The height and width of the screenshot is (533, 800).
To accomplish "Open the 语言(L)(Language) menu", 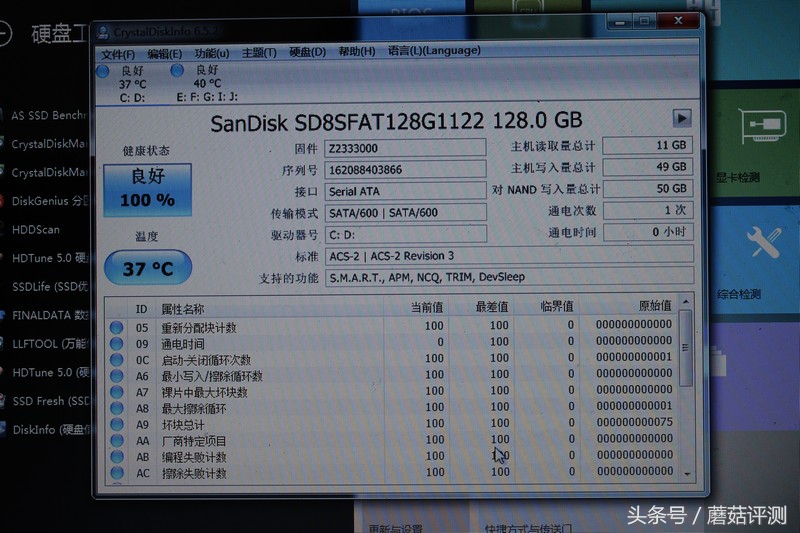I will tap(434, 50).
